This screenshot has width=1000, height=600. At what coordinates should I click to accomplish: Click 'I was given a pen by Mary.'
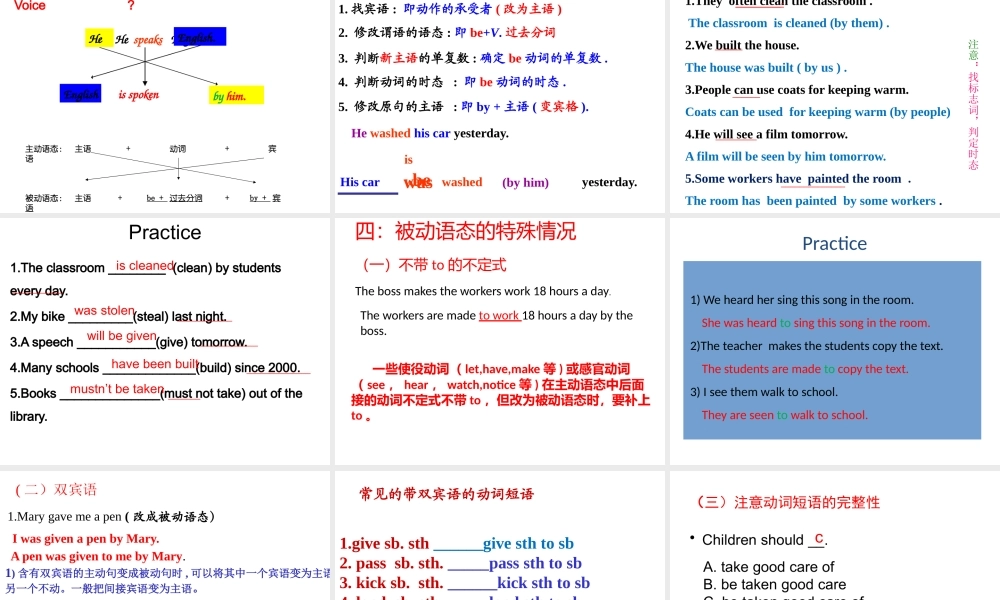click(x=85, y=539)
